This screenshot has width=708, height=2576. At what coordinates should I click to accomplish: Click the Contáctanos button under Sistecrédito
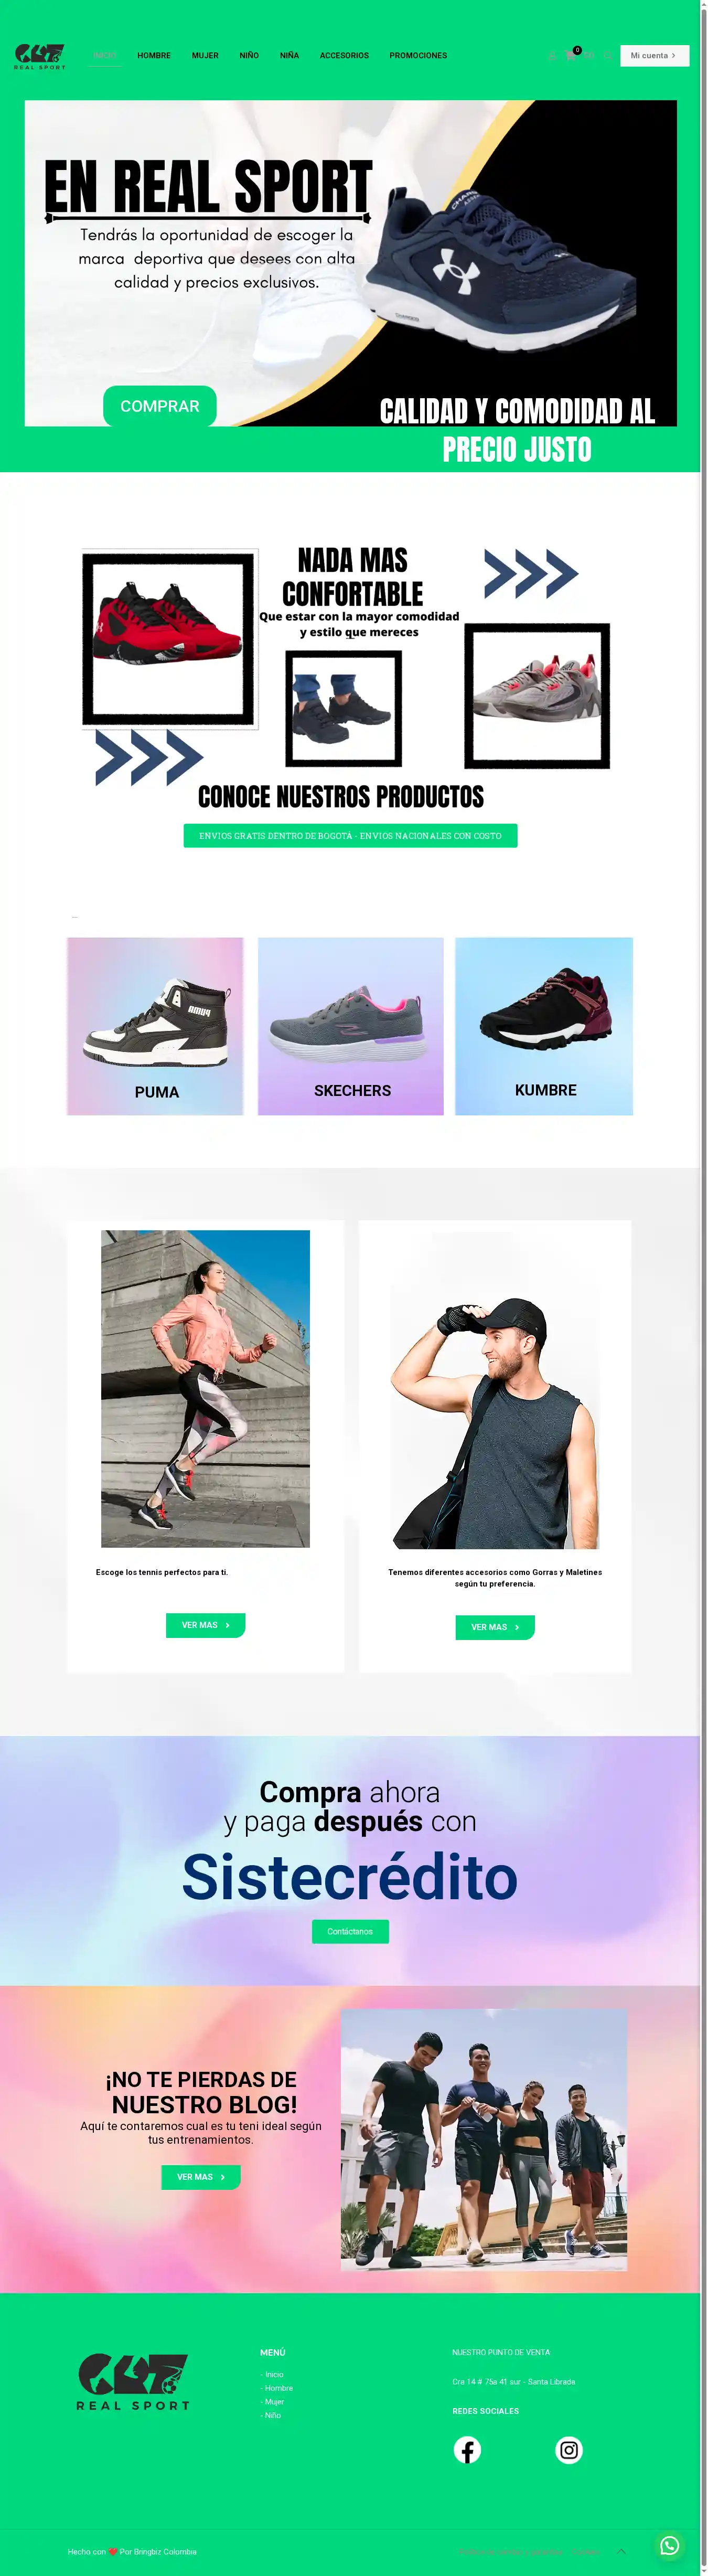(x=350, y=1931)
